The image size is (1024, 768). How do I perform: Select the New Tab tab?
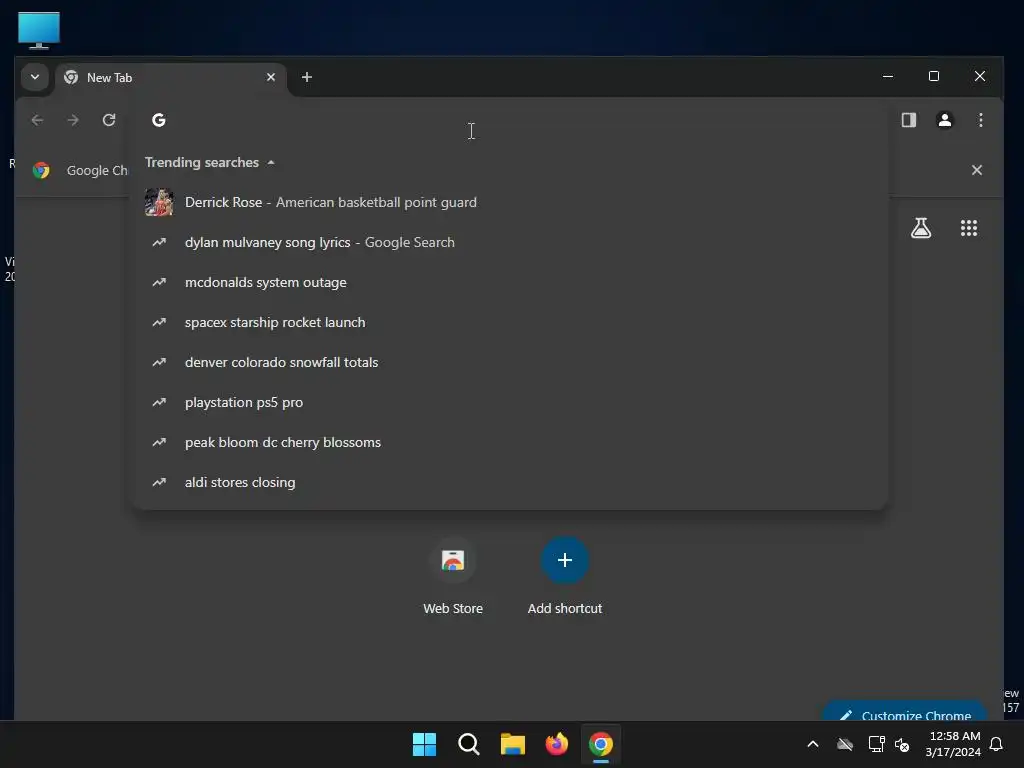coord(171,78)
